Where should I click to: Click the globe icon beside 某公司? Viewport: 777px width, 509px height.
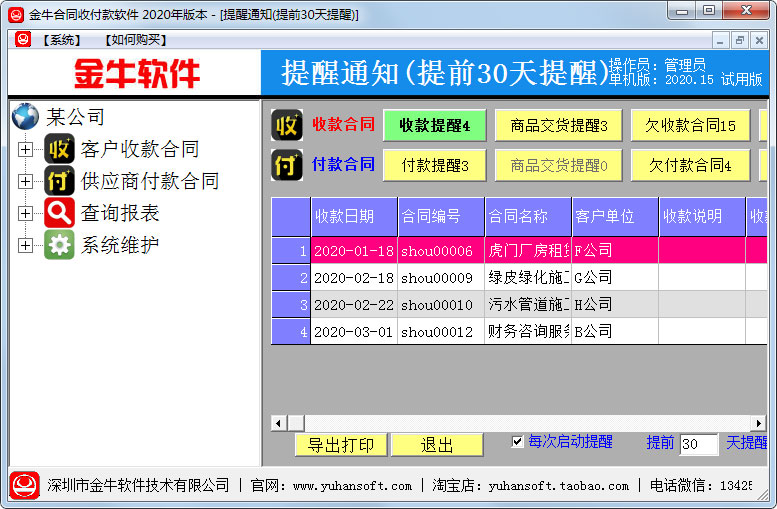tap(25, 116)
